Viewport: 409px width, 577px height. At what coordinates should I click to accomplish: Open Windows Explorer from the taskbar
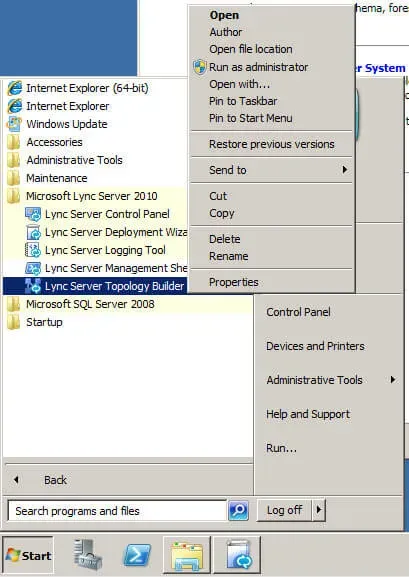pyautogui.click(x=187, y=555)
